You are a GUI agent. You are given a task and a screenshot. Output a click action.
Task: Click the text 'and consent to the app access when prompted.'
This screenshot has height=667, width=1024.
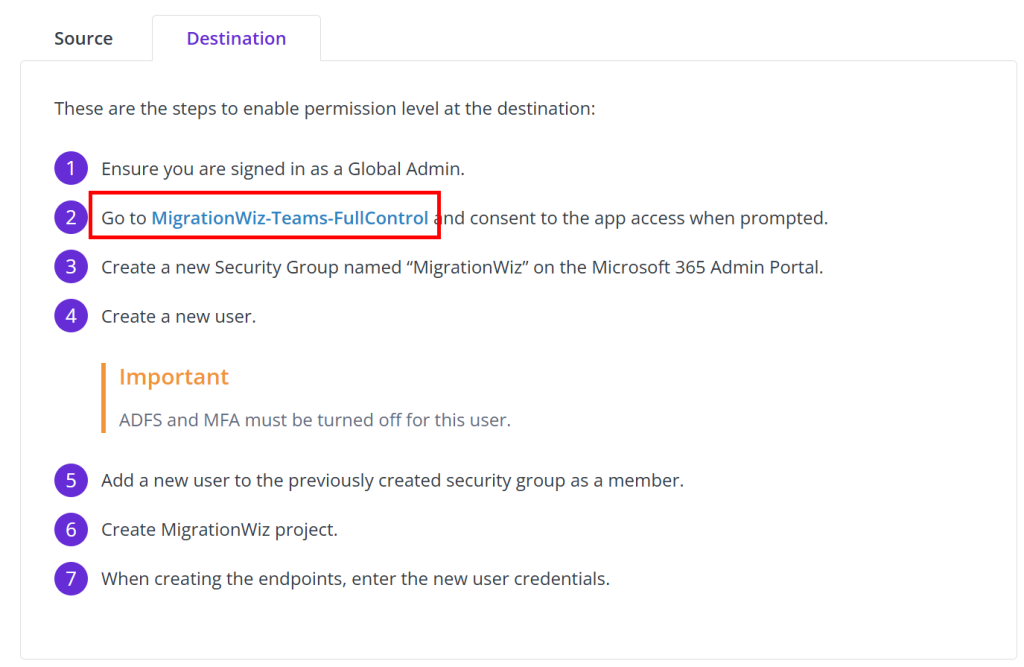click(632, 218)
